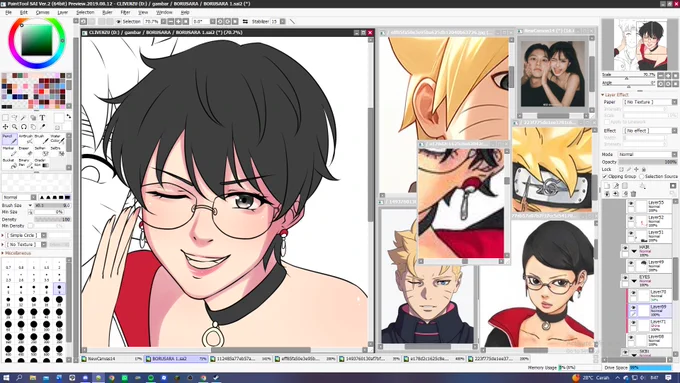
Task: Open the brush Normal mode dropdown
Action: click(x=19, y=197)
